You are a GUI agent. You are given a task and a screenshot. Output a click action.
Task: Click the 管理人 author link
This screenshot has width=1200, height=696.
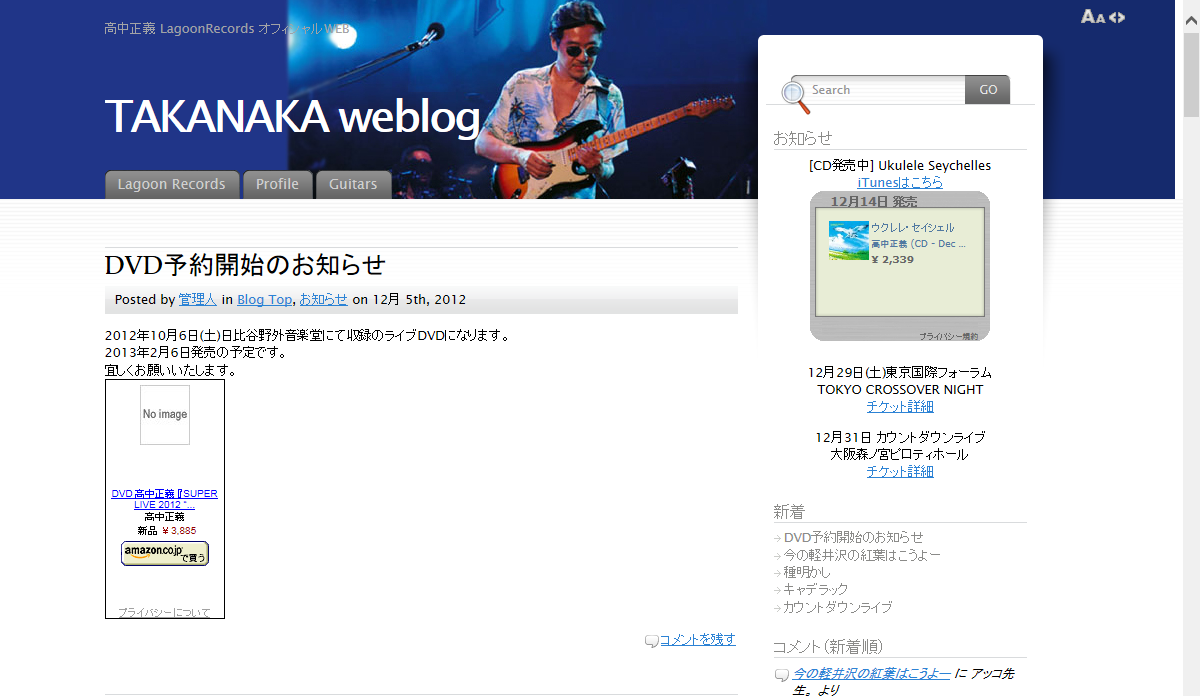coord(197,299)
